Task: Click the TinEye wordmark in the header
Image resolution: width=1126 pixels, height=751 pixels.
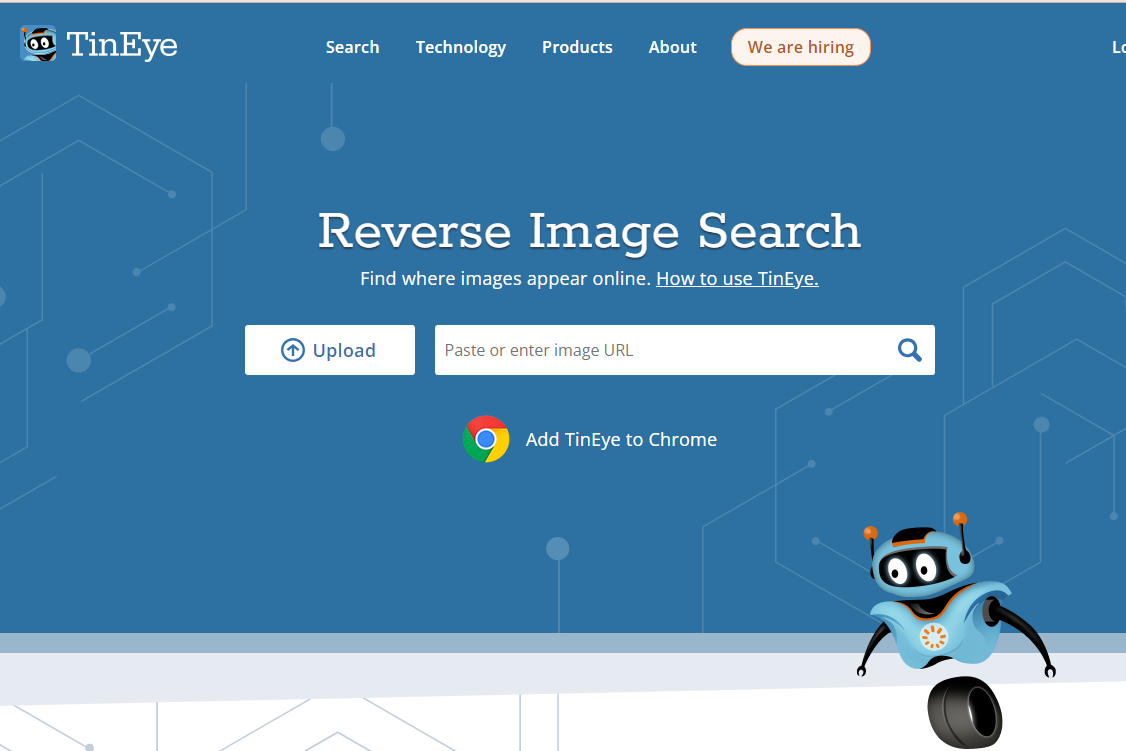Action: click(x=122, y=45)
